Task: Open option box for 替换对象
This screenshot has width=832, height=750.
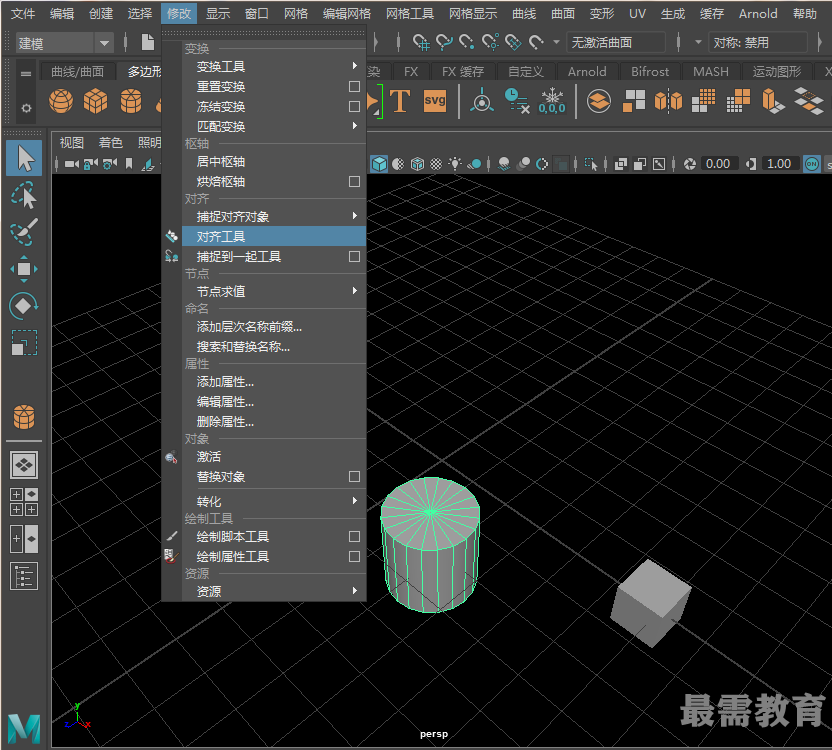Action: pyautogui.click(x=354, y=477)
